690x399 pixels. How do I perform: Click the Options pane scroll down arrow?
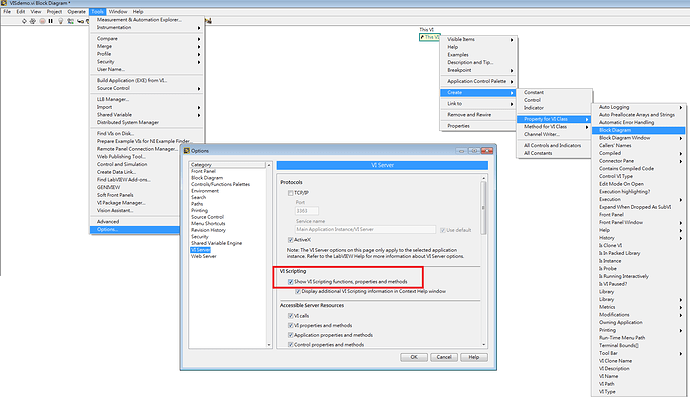[x=484, y=345]
